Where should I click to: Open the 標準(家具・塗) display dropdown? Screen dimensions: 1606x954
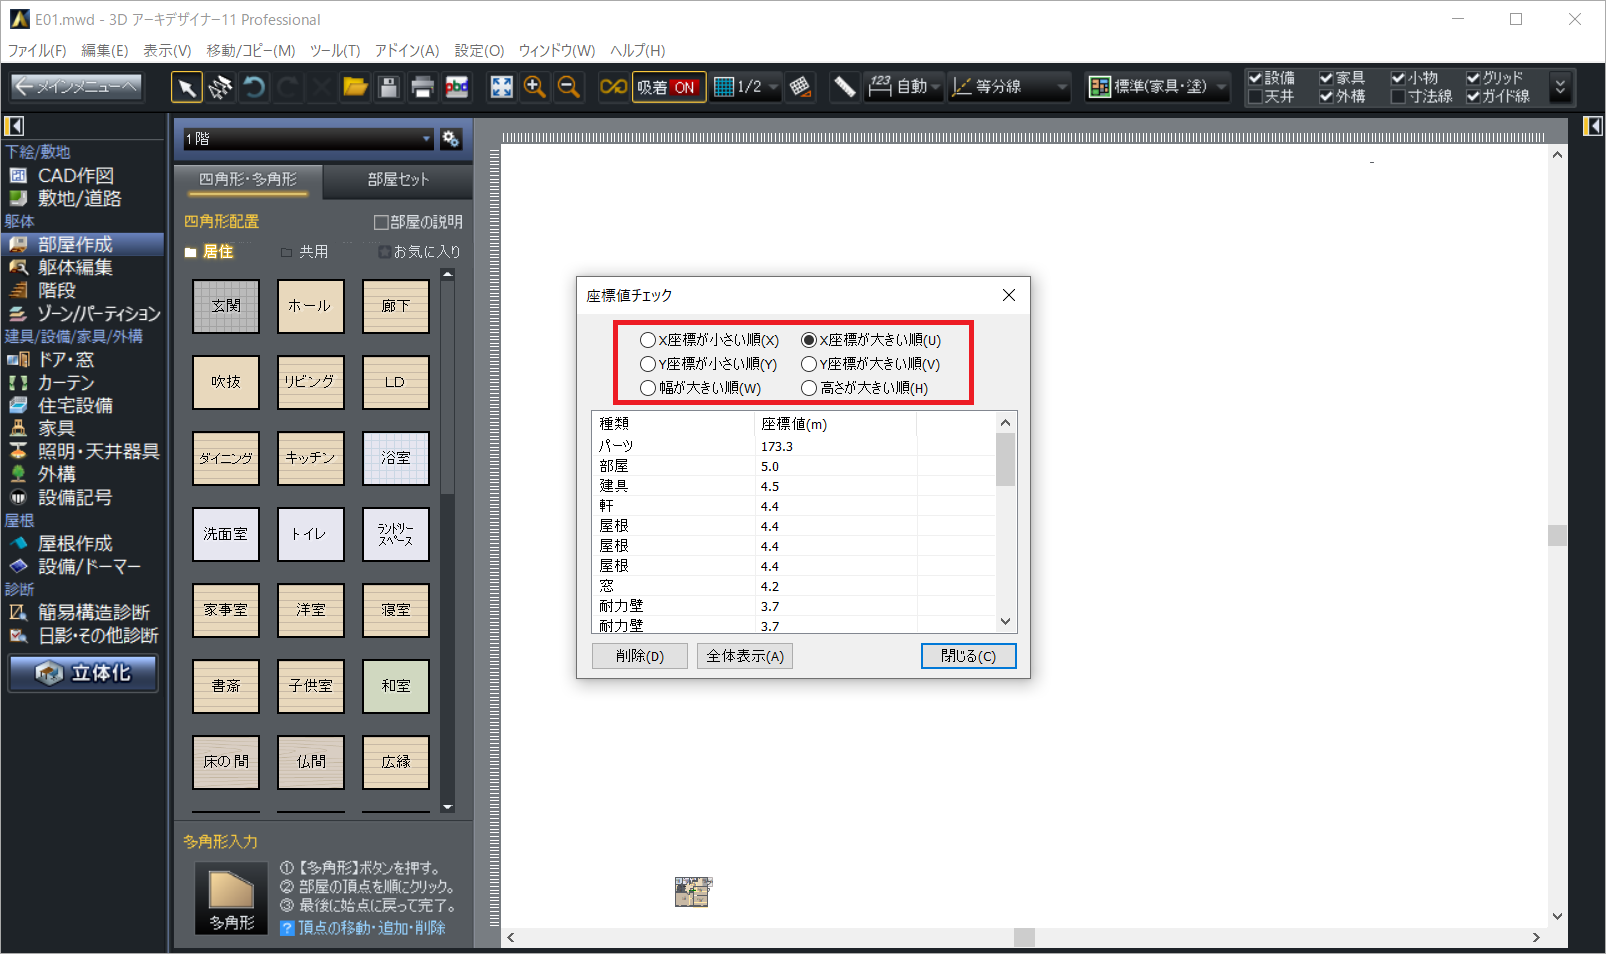pos(1221,88)
